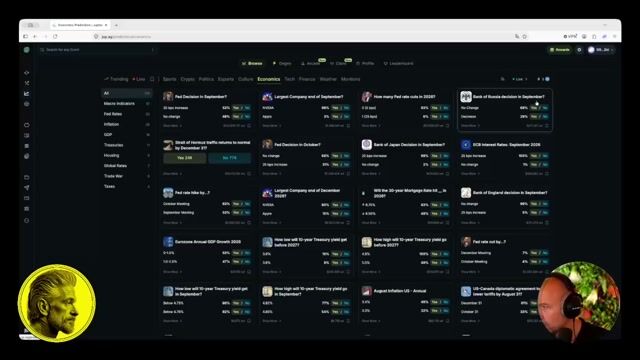640x360 pixels.
Task: Open the Profile tab
Action: pyautogui.click(x=365, y=64)
